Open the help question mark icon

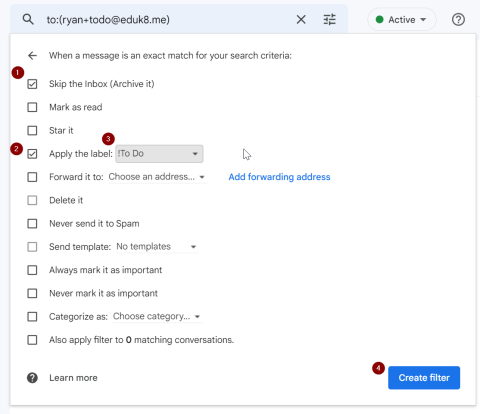coord(458,20)
